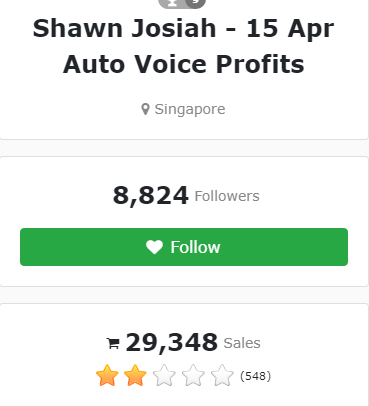Click "Auto Voice Profits" heading line
369x406 pixels.
tap(184, 64)
